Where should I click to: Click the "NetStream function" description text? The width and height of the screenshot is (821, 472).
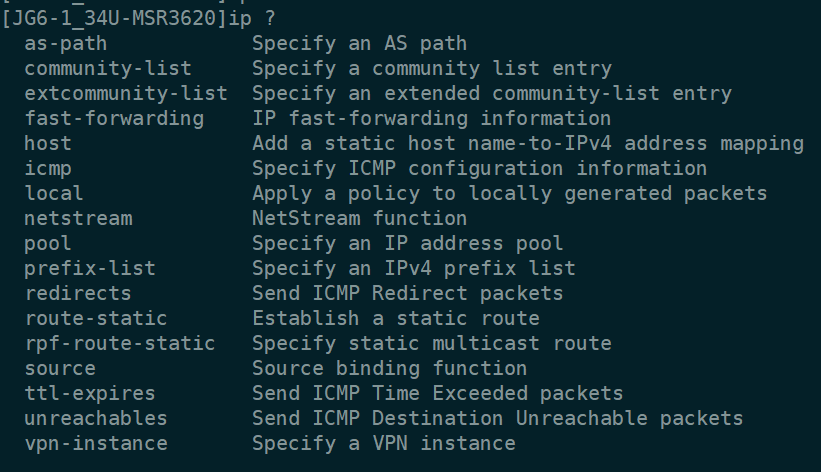pyautogui.click(x=359, y=218)
